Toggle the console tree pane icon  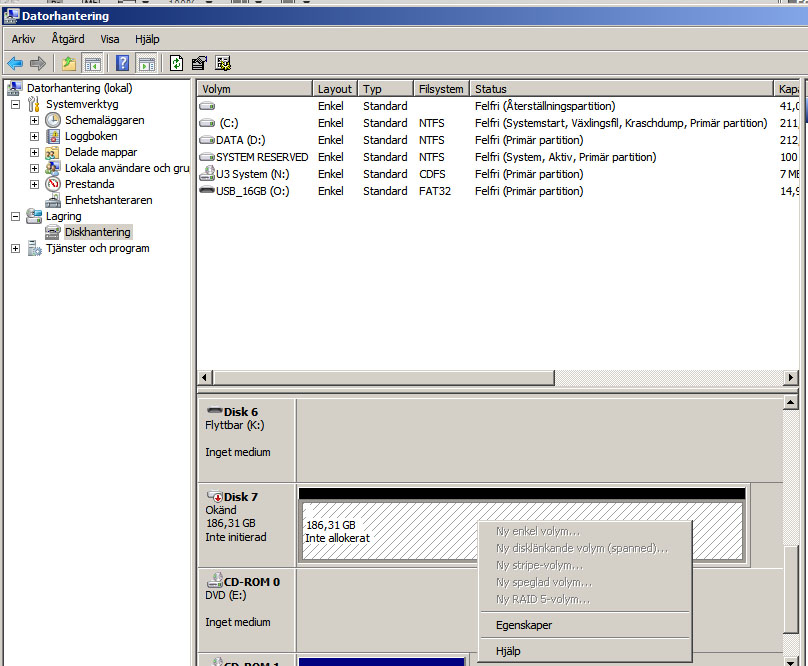click(x=93, y=64)
